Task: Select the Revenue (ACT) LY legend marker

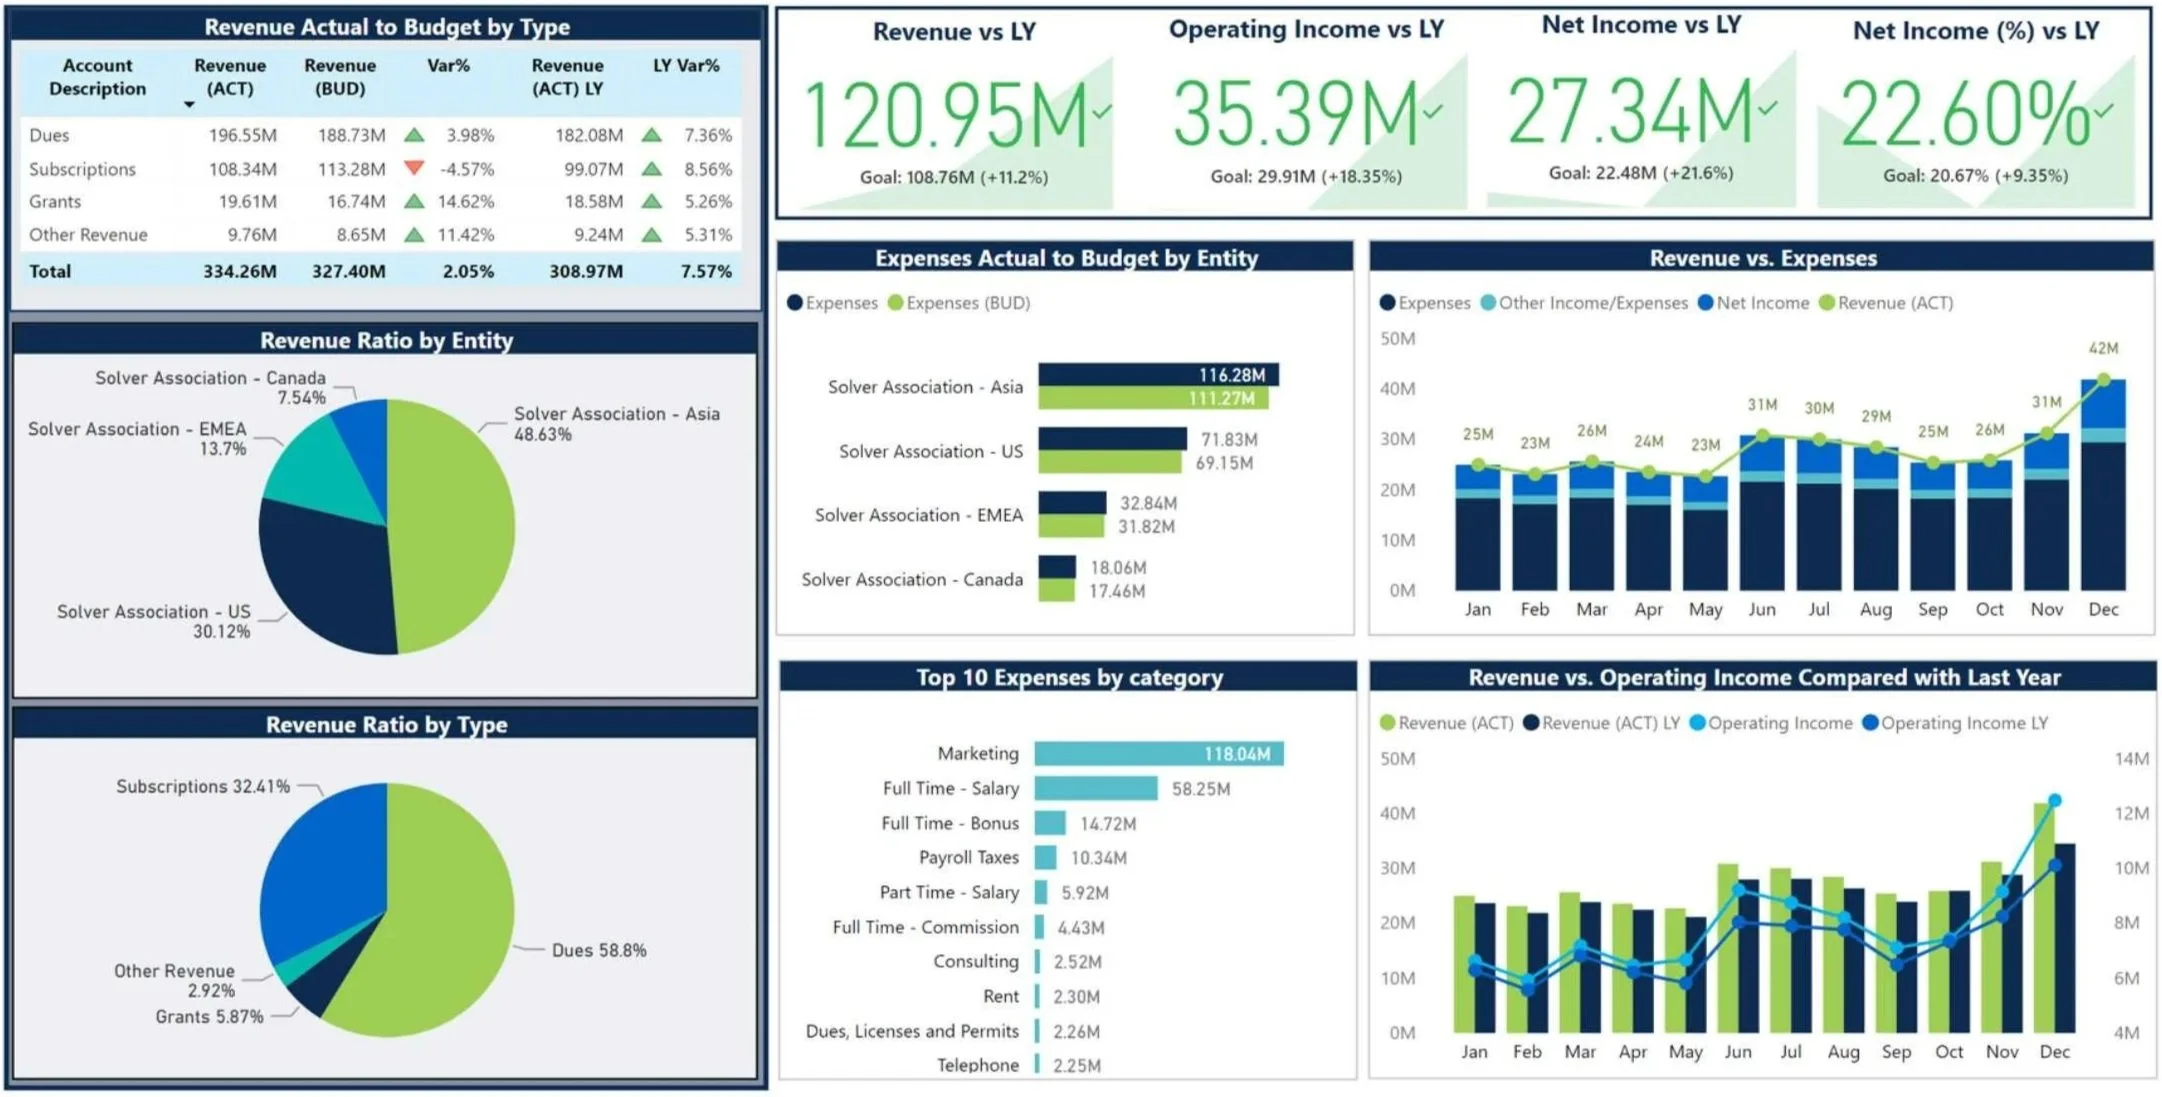Action: tap(1531, 722)
